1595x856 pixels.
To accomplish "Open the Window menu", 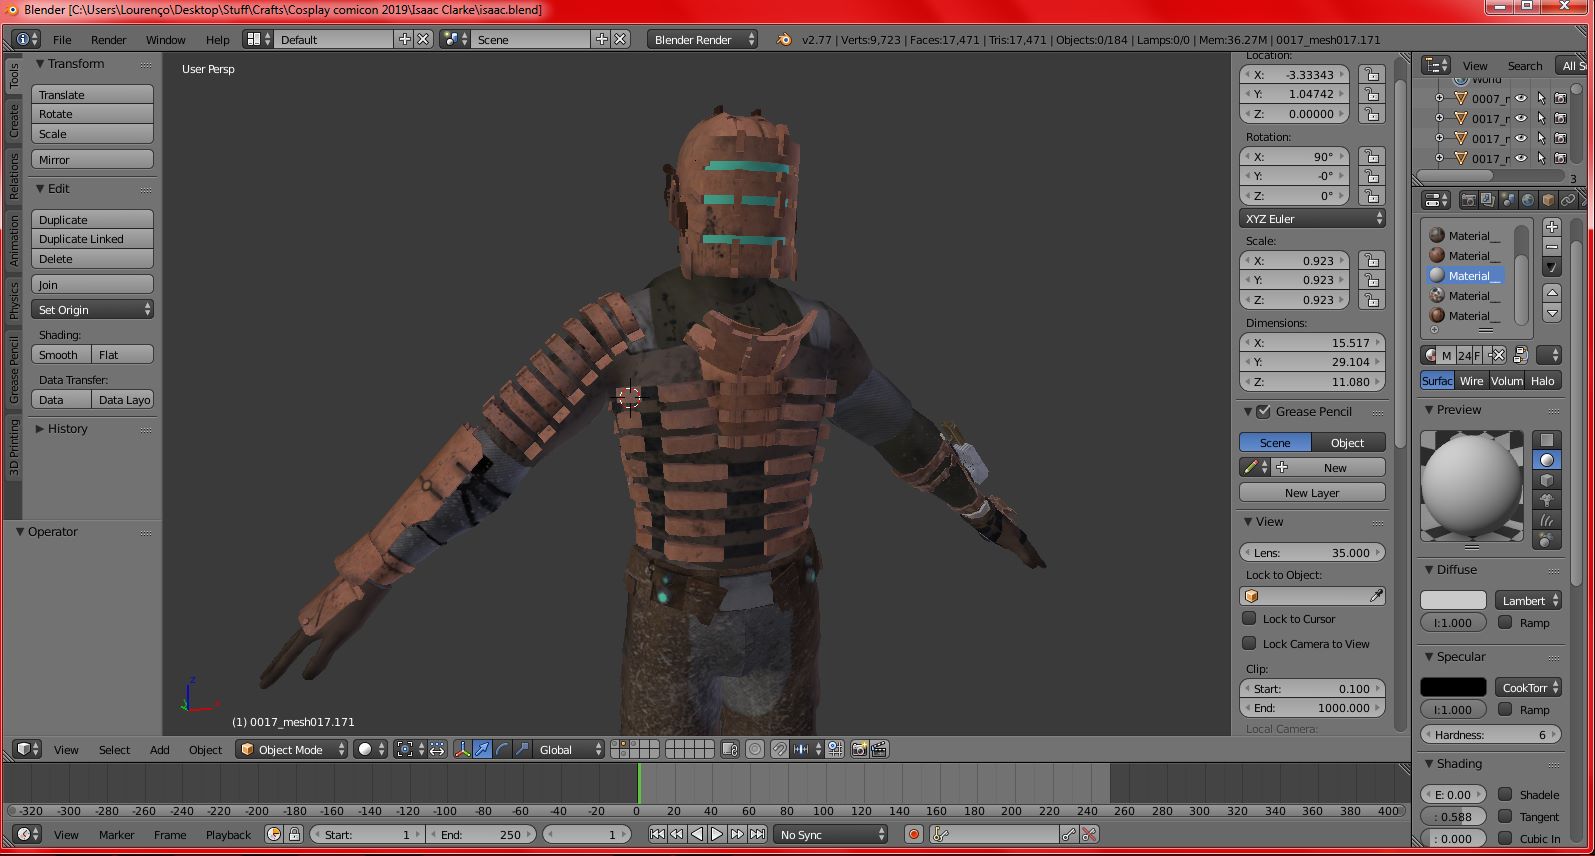I will [165, 39].
